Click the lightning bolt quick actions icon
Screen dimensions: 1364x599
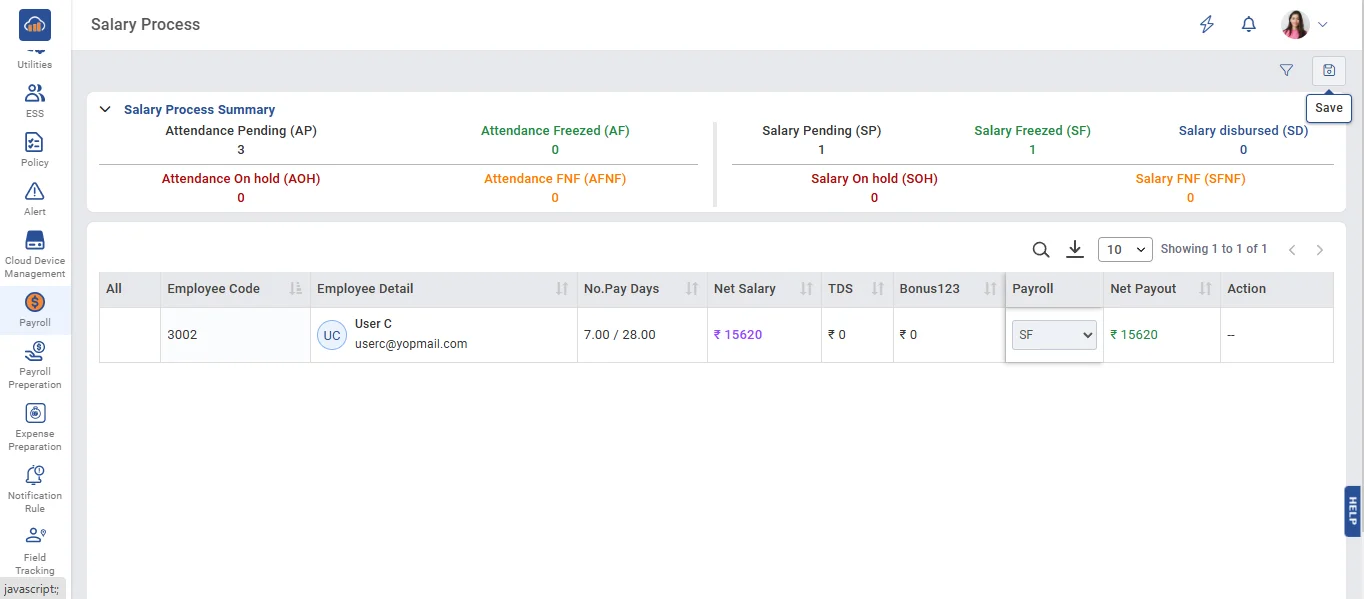click(x=1207, y=25)
